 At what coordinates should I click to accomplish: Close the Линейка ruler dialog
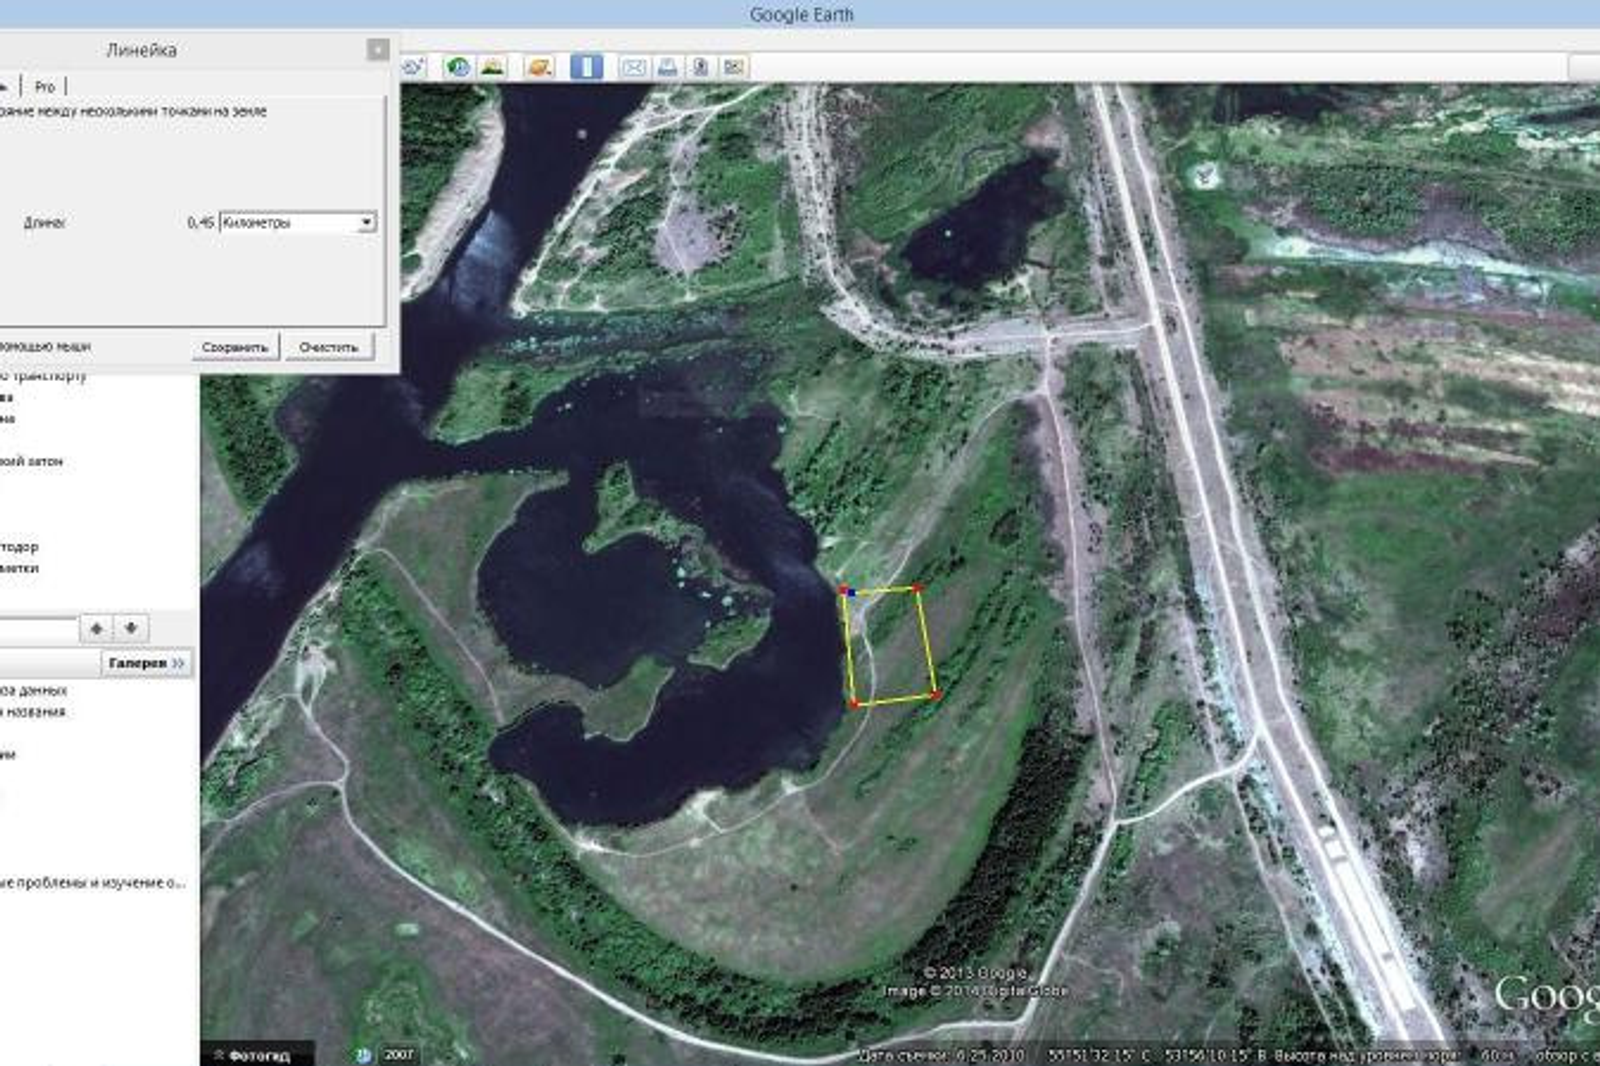pyautogui.click(x=378, y=49)
